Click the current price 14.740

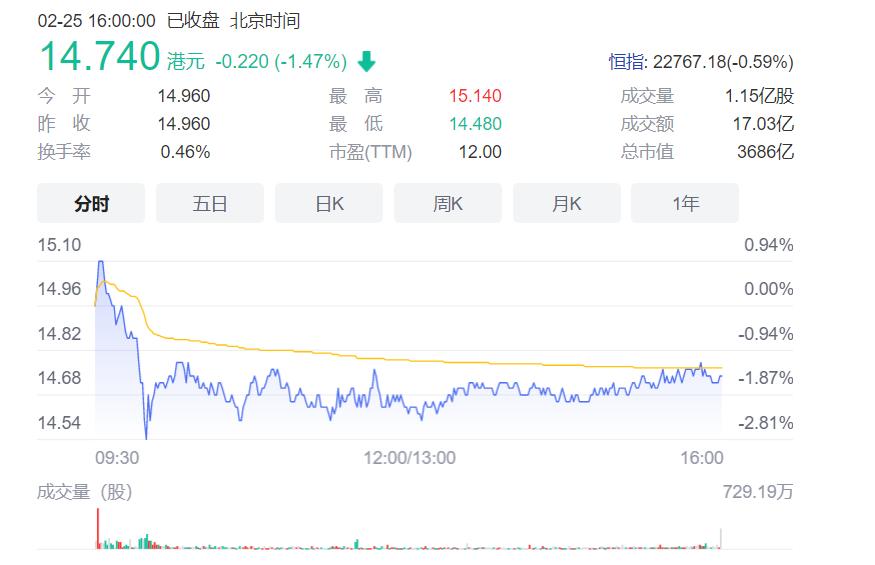pyautogui.click(x=99, y=57)
